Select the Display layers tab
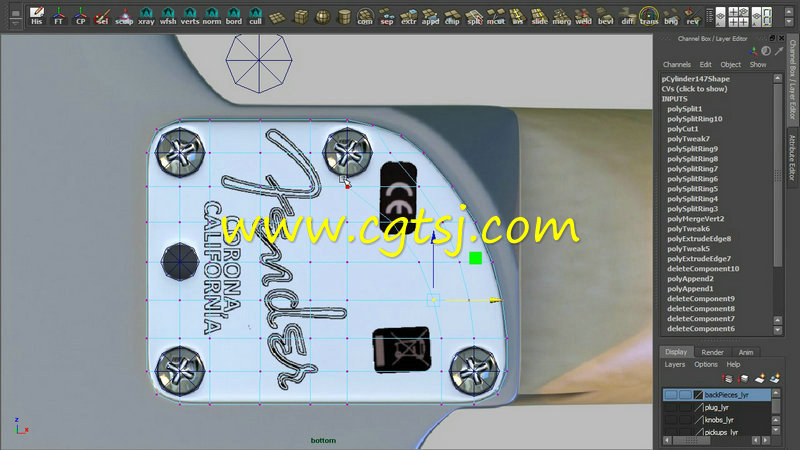 click(676, 352)
